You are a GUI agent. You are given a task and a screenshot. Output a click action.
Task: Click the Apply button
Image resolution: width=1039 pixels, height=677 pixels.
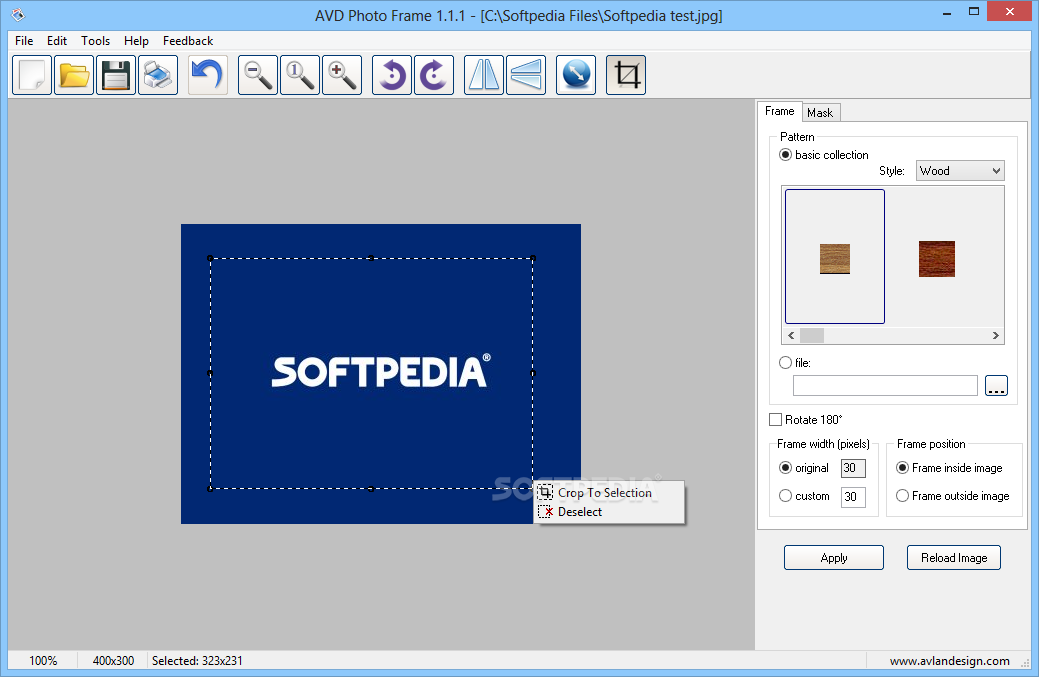click(x=834, y=558)
